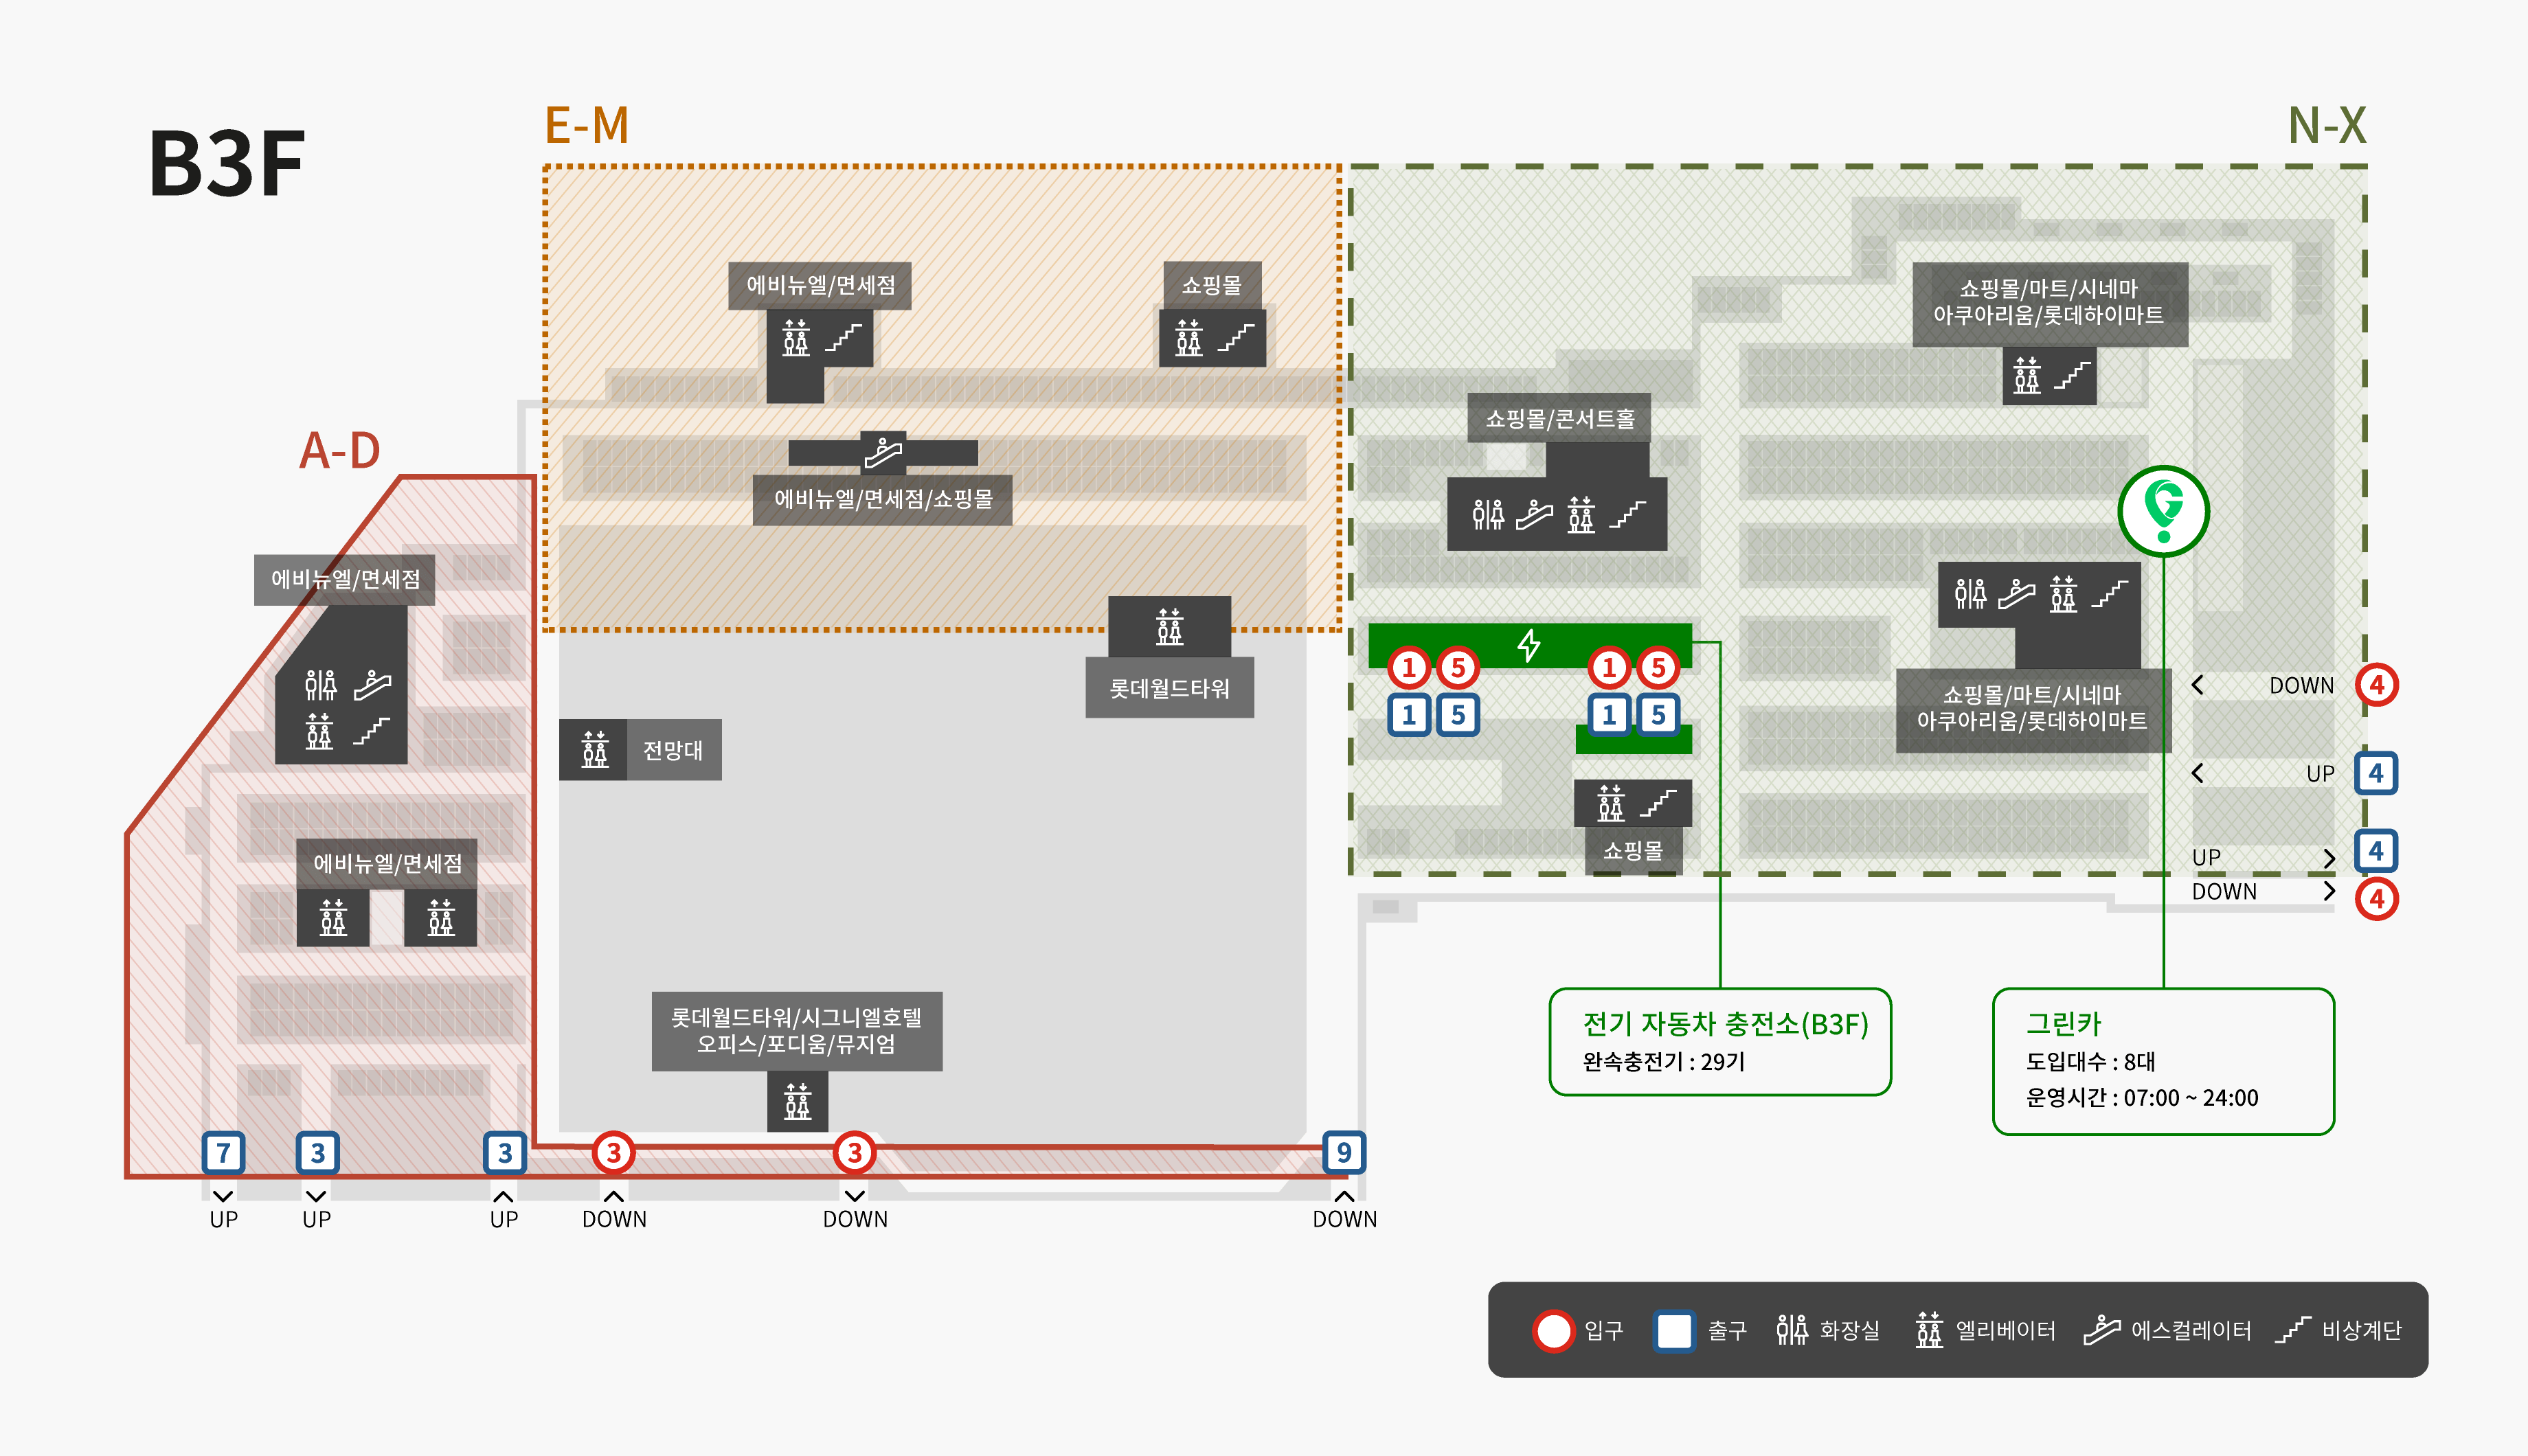Select the blue exit 7 square marker

[x=224, y=1153]
